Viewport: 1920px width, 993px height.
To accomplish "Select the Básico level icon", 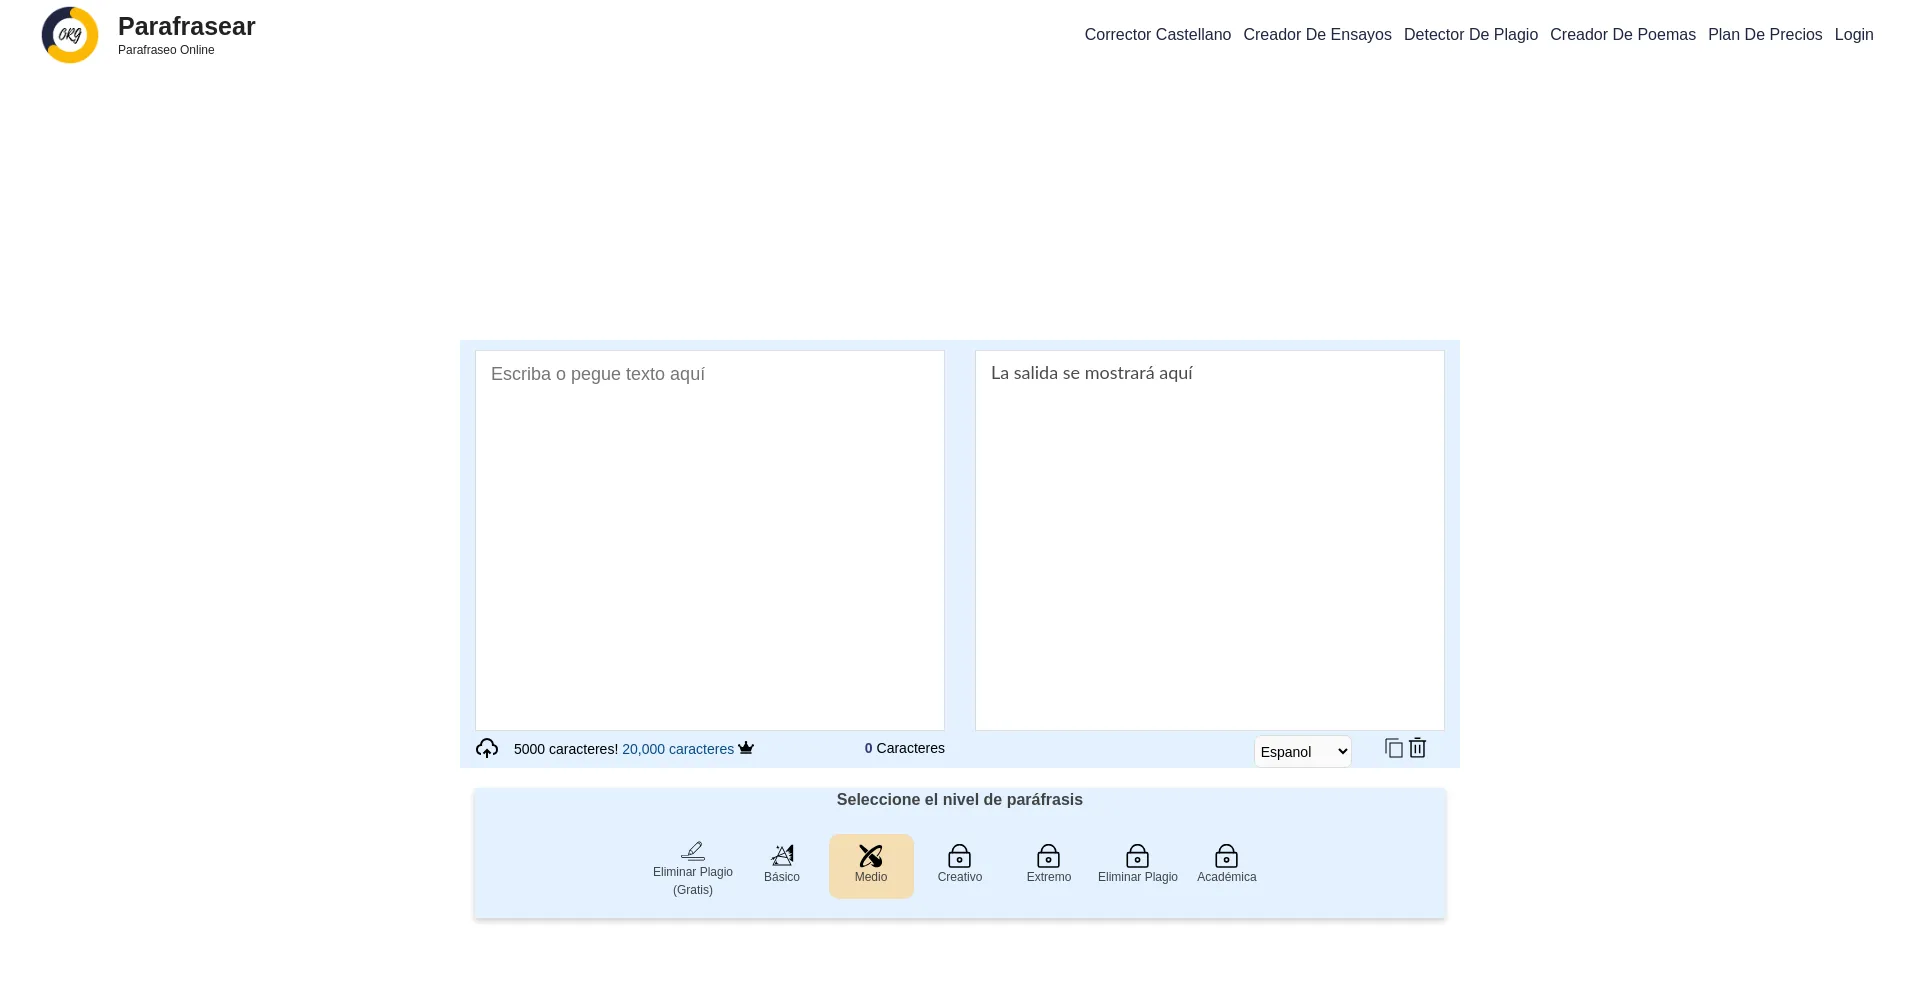I will (782, 855).
